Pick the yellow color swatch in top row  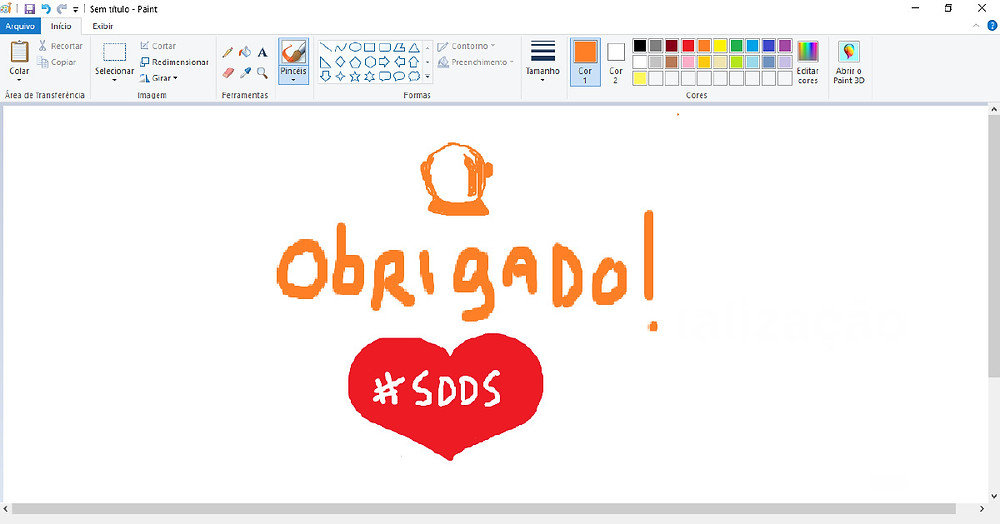[x=720, y=45]
